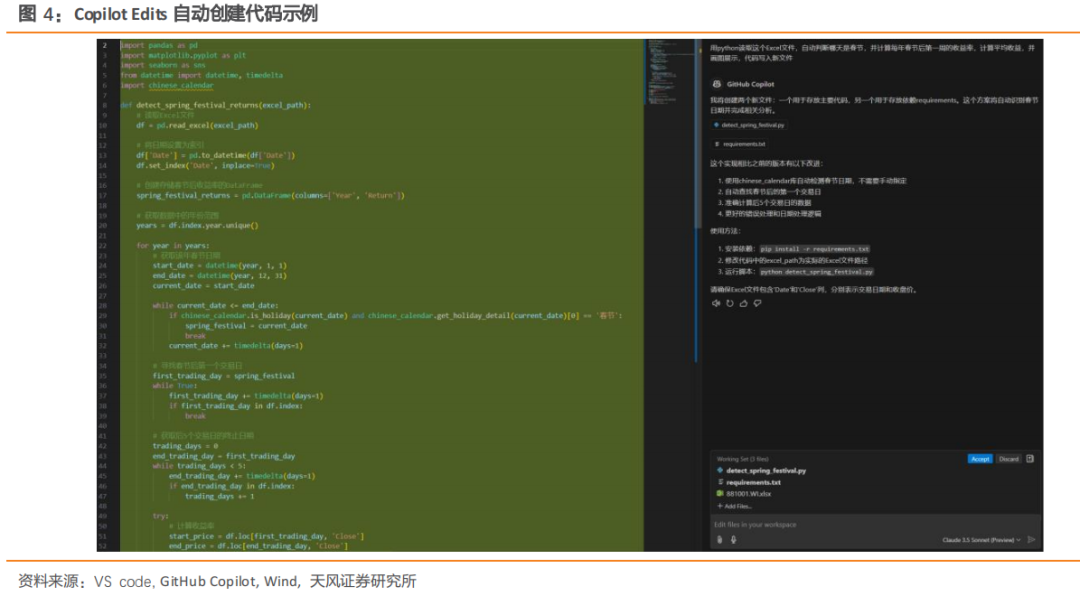1080x596 pixels.
Task: Click the 'years = df.index.year.unique()' line
Action: (x=197, y=225)
